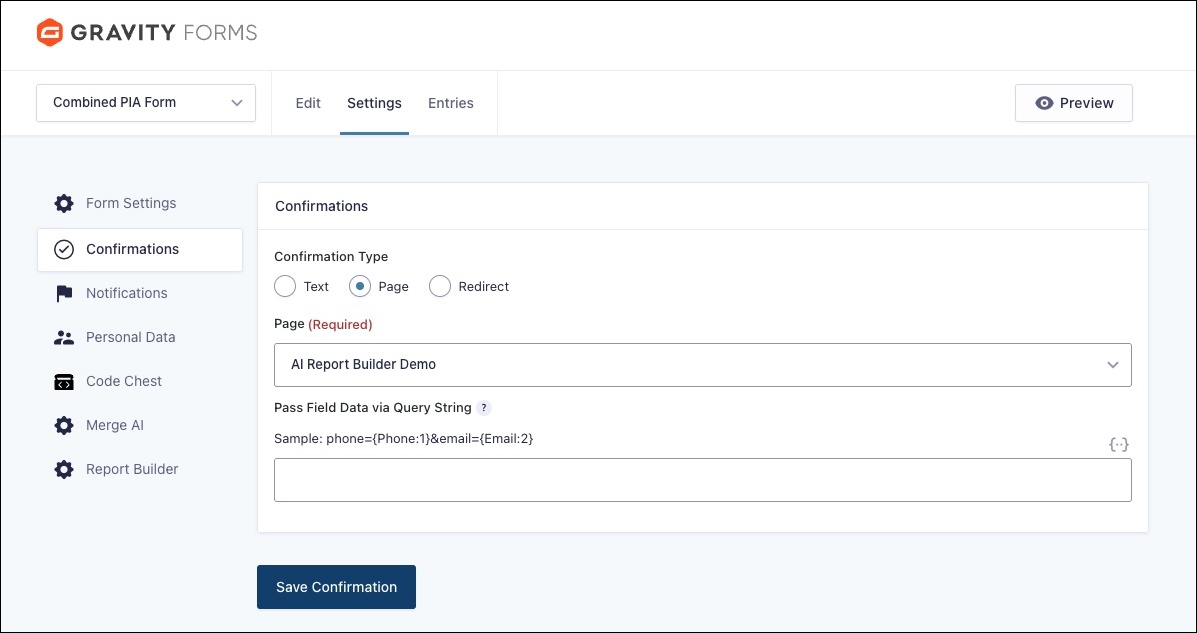Screen dimensions: 1197x633
Task: Click the Save Confirmation button
Action: coord(336,587)
